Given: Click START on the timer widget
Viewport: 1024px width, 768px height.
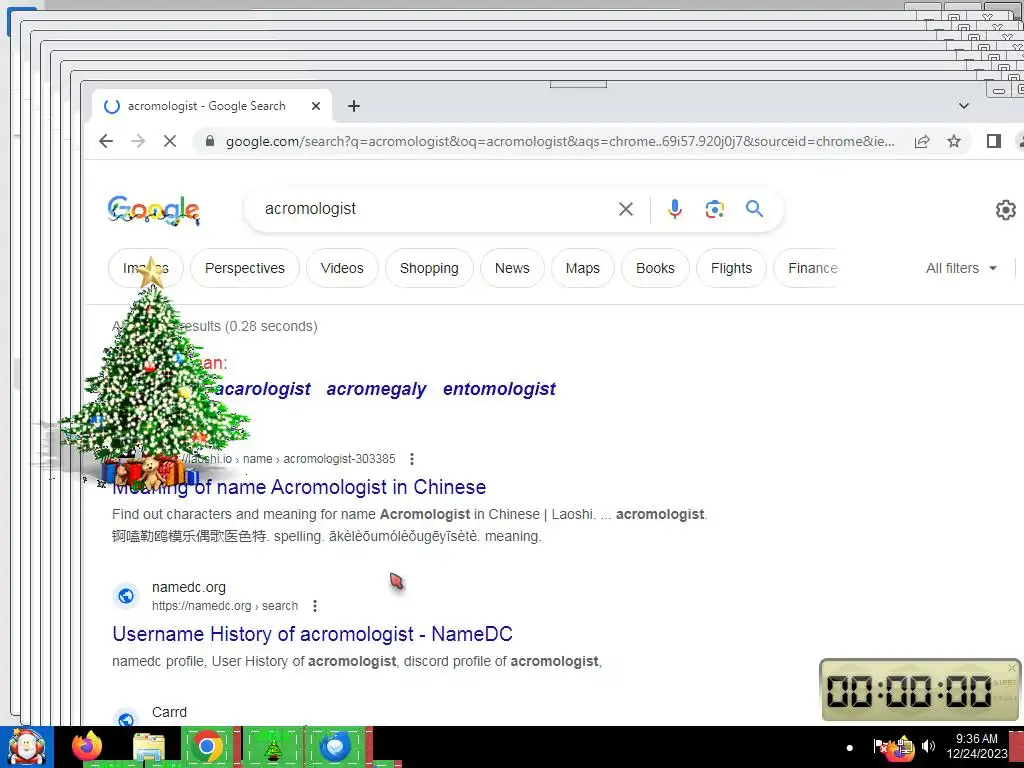Looking at the screenshot, I should [x=1005, y=682].
